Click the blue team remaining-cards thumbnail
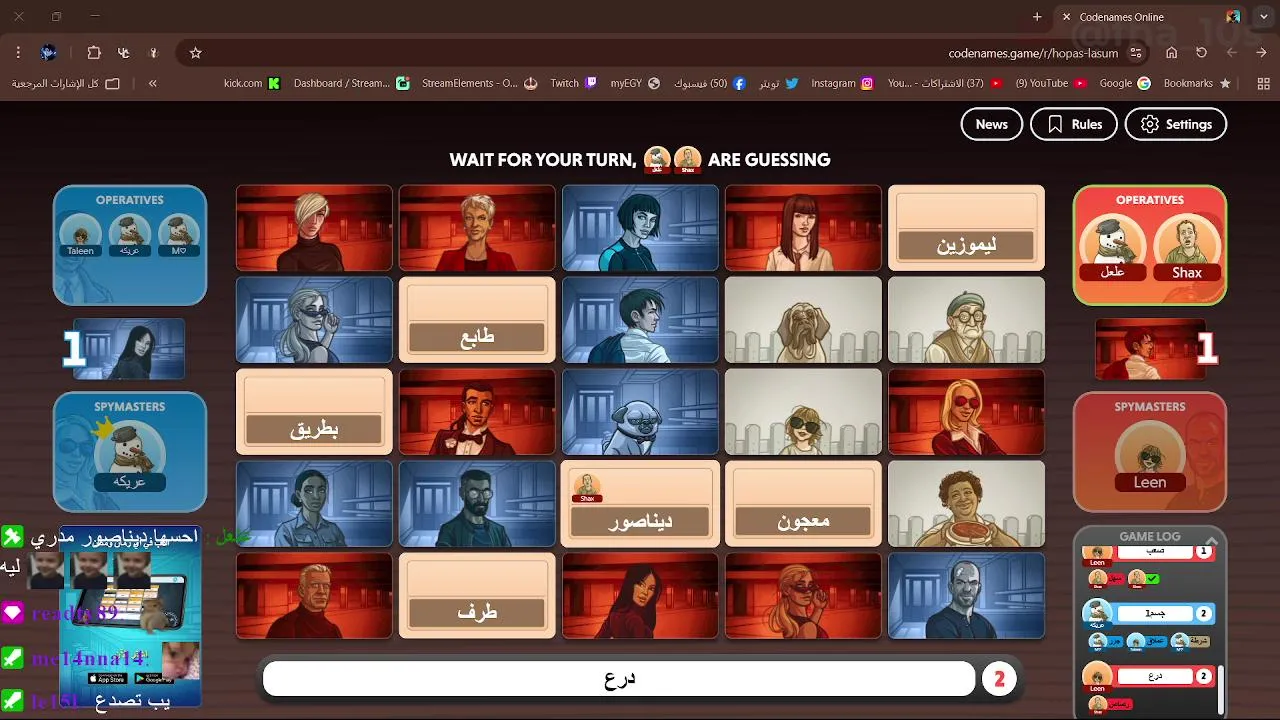The height and width of the screenshot is (720, 1280). tap(128, 349)
